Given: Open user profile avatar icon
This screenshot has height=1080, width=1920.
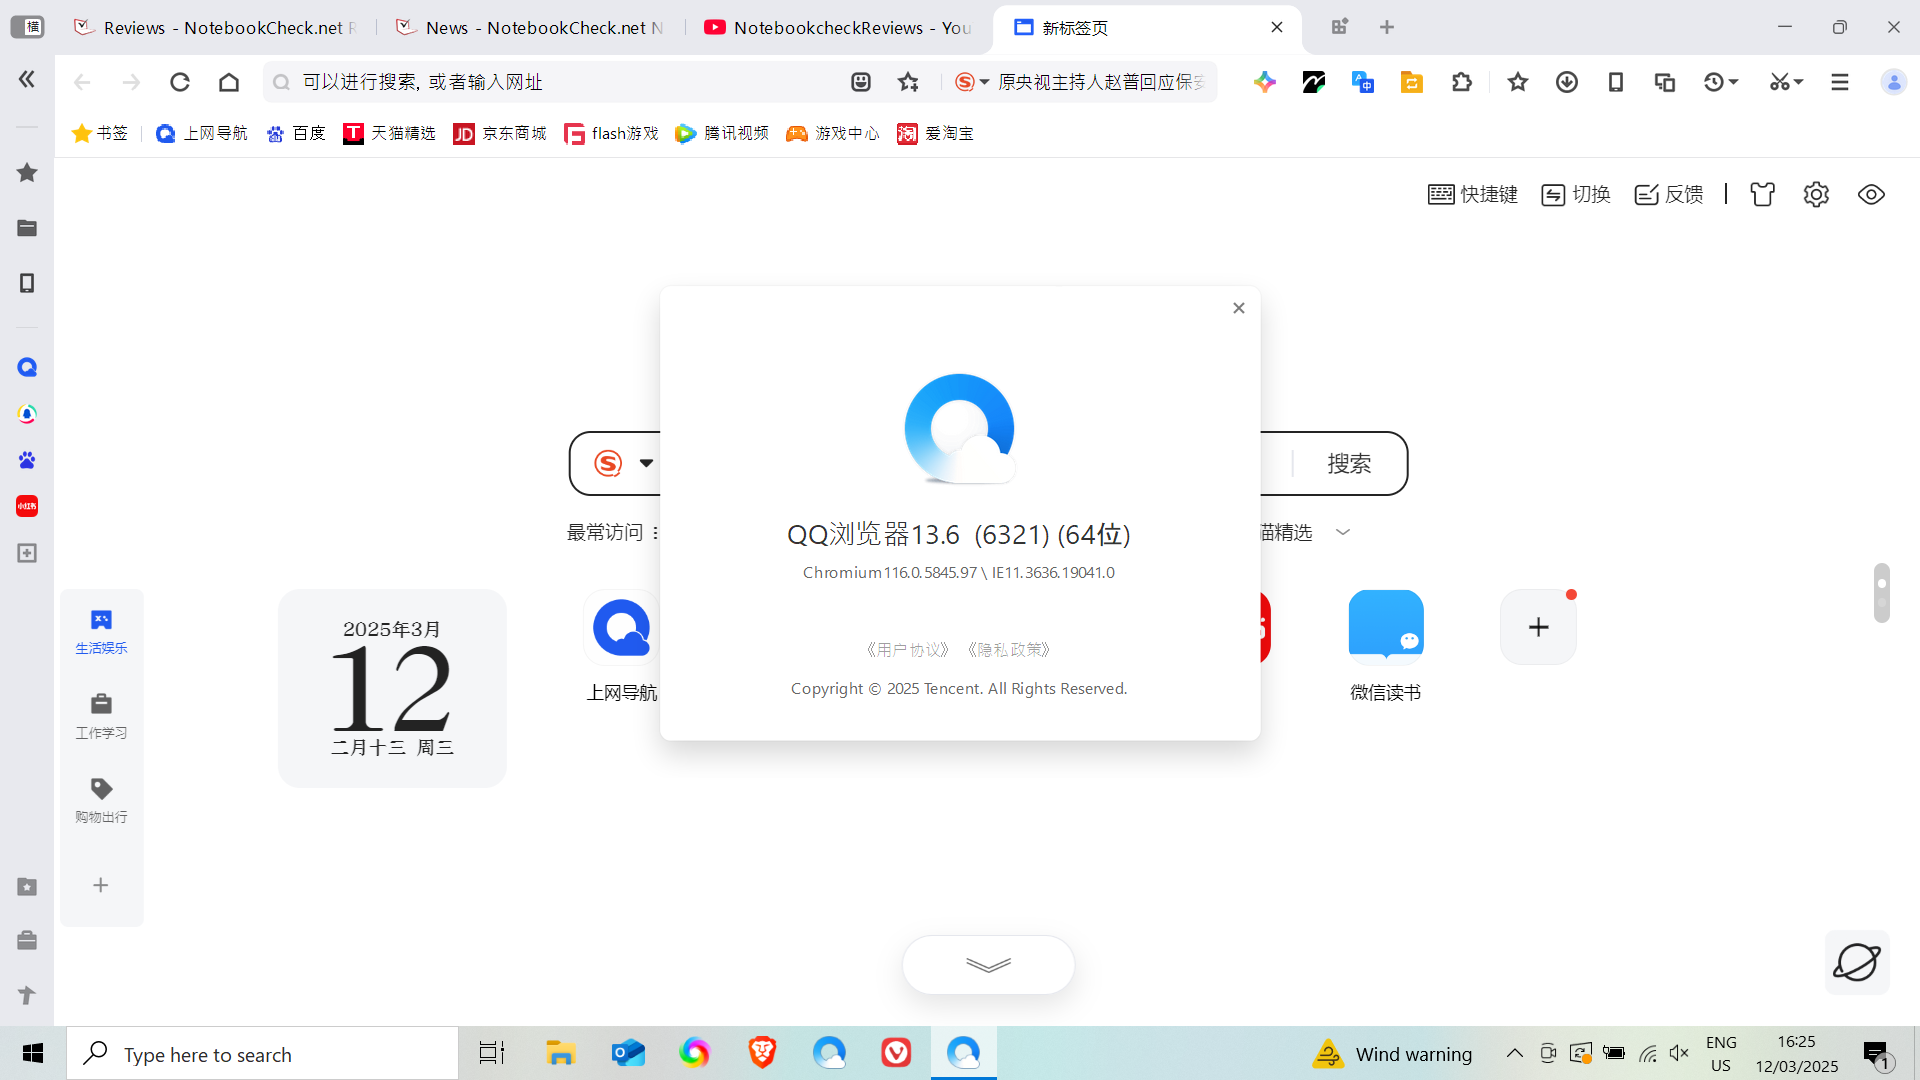Looking at the screenshot, I should 1894,82.
